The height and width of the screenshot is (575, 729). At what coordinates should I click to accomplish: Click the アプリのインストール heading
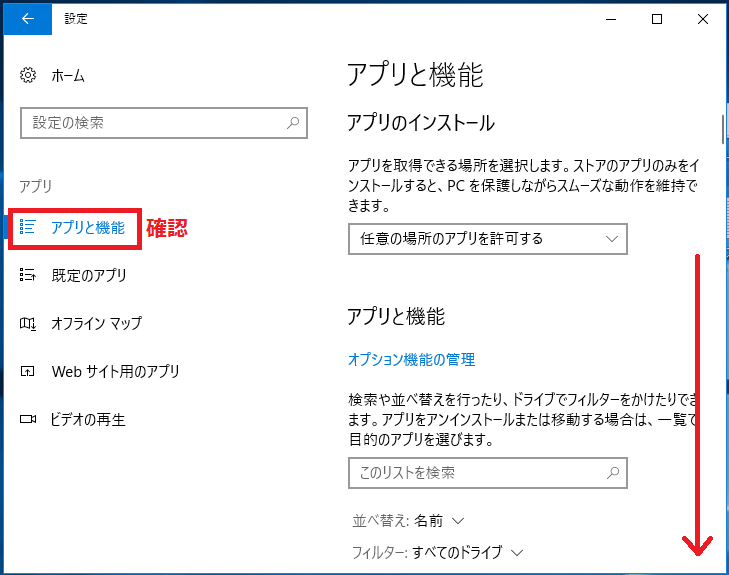click(x=421, y=123)
